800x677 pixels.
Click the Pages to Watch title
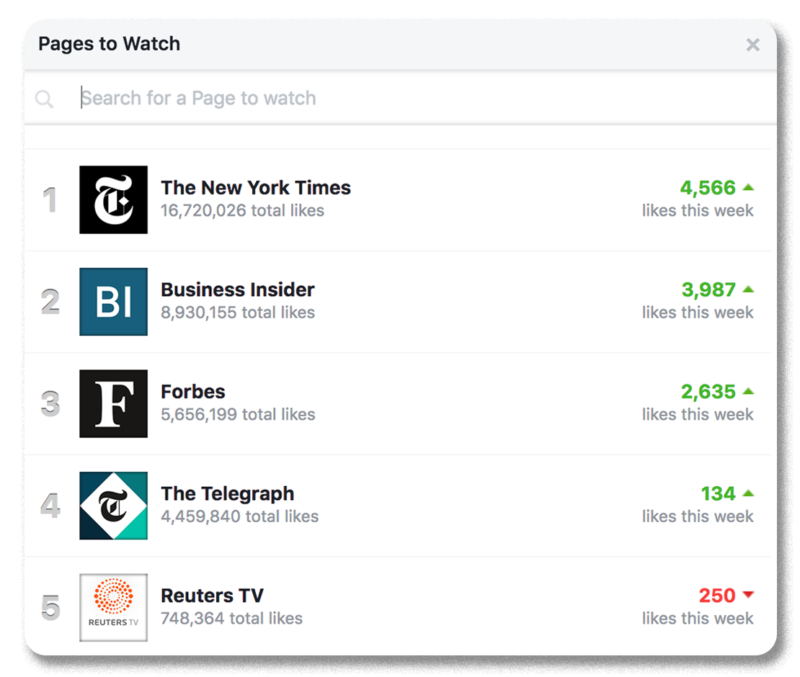109,44
